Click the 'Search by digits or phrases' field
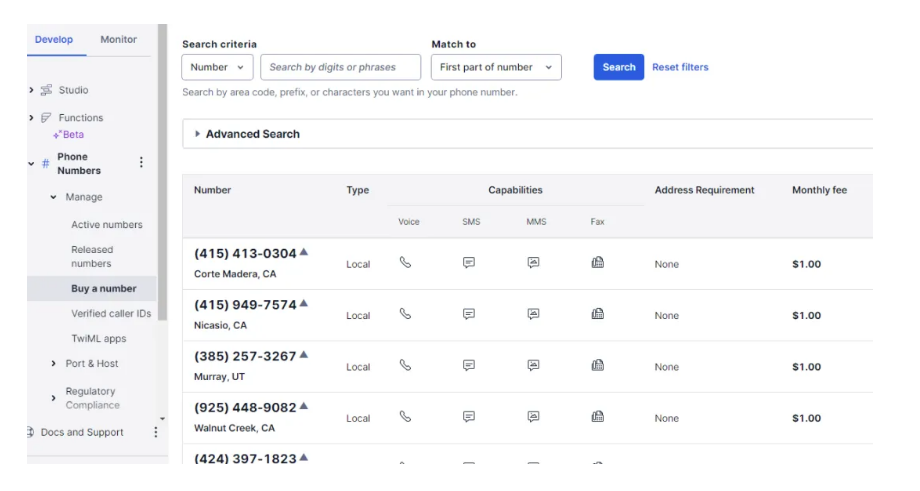The image size is (920, 491). click(340, 67)
